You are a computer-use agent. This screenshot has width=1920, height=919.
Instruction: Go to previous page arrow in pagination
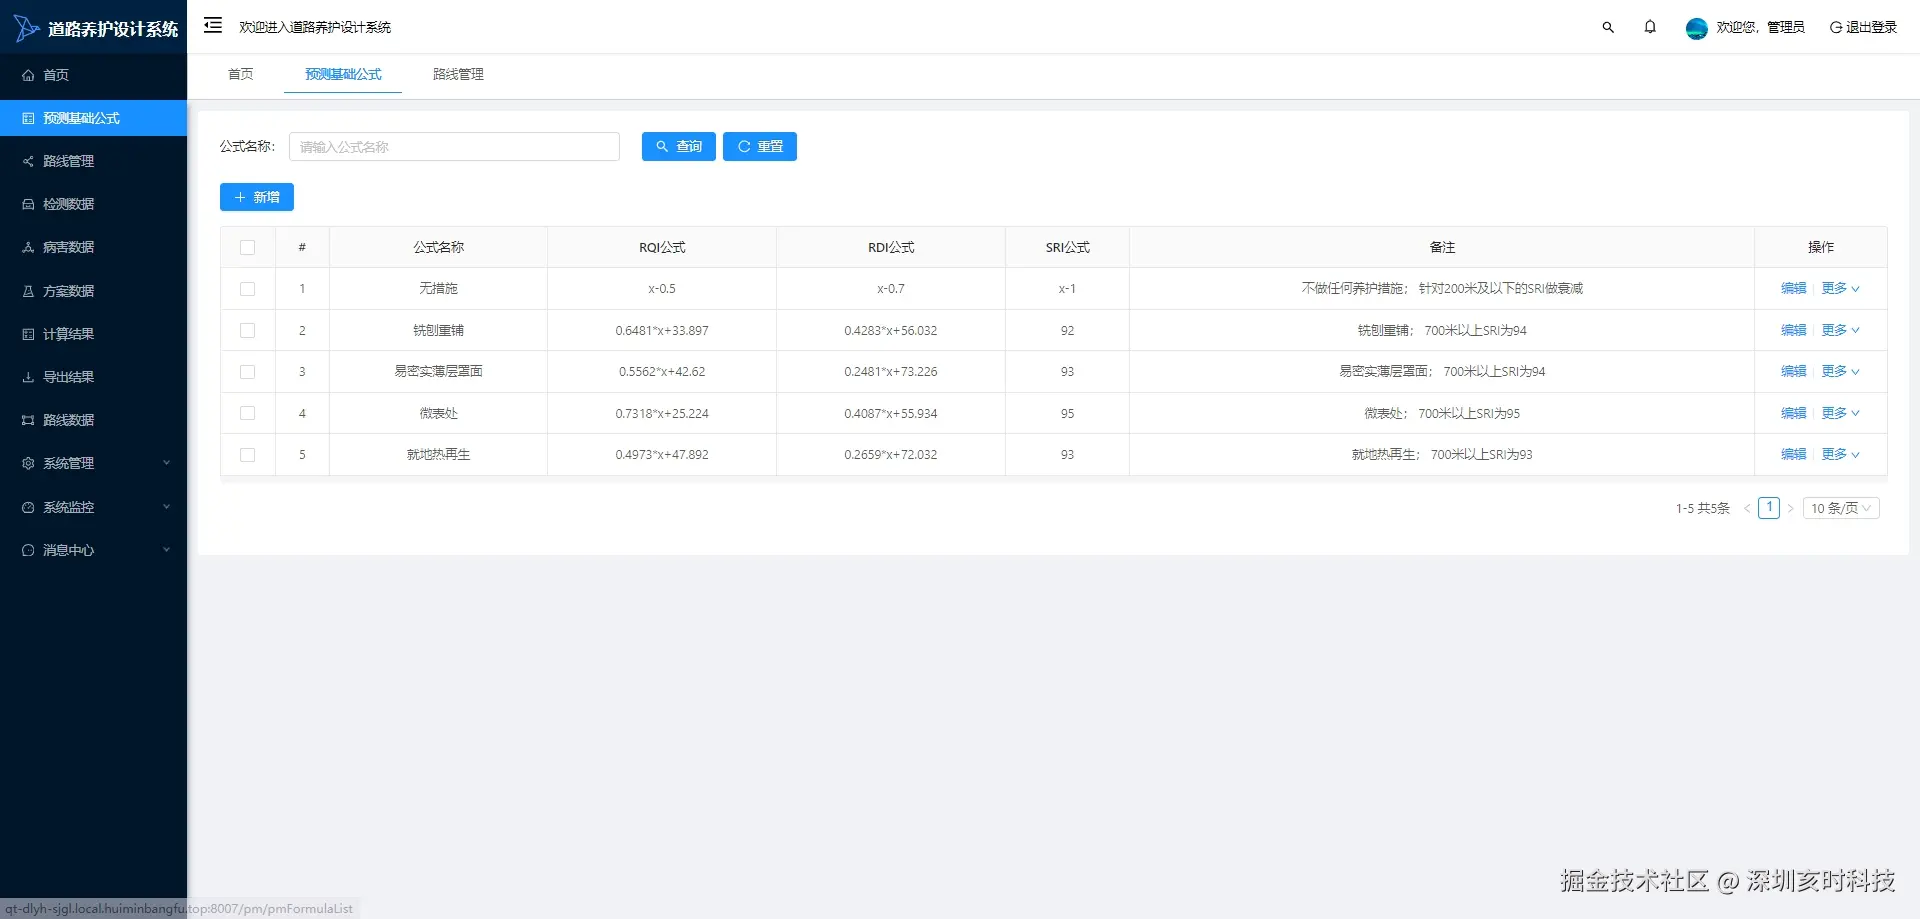click(1747, 508)
